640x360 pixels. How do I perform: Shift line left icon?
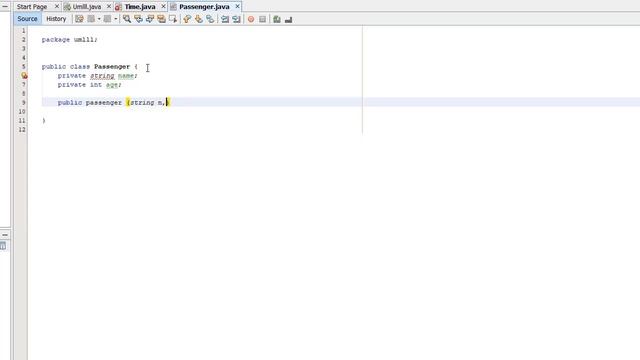pos(225,19)
